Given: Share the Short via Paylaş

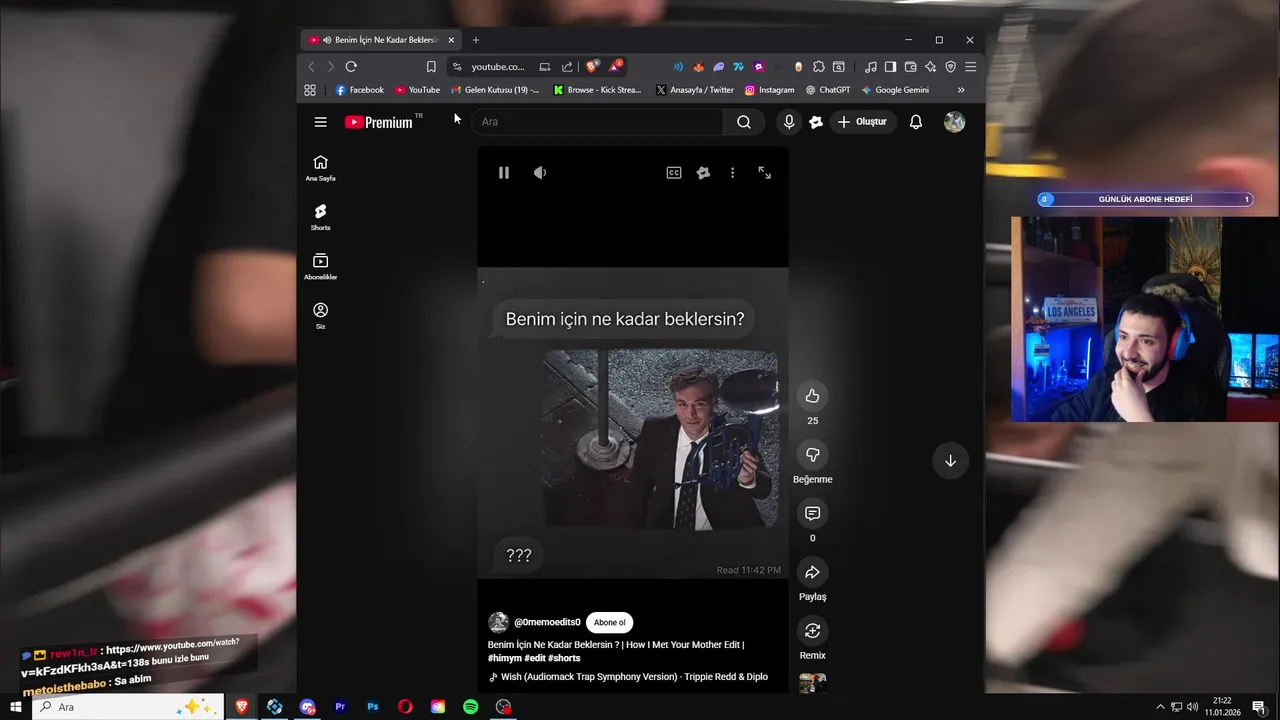Looking at the screenshot, I should tap(812, 572).
